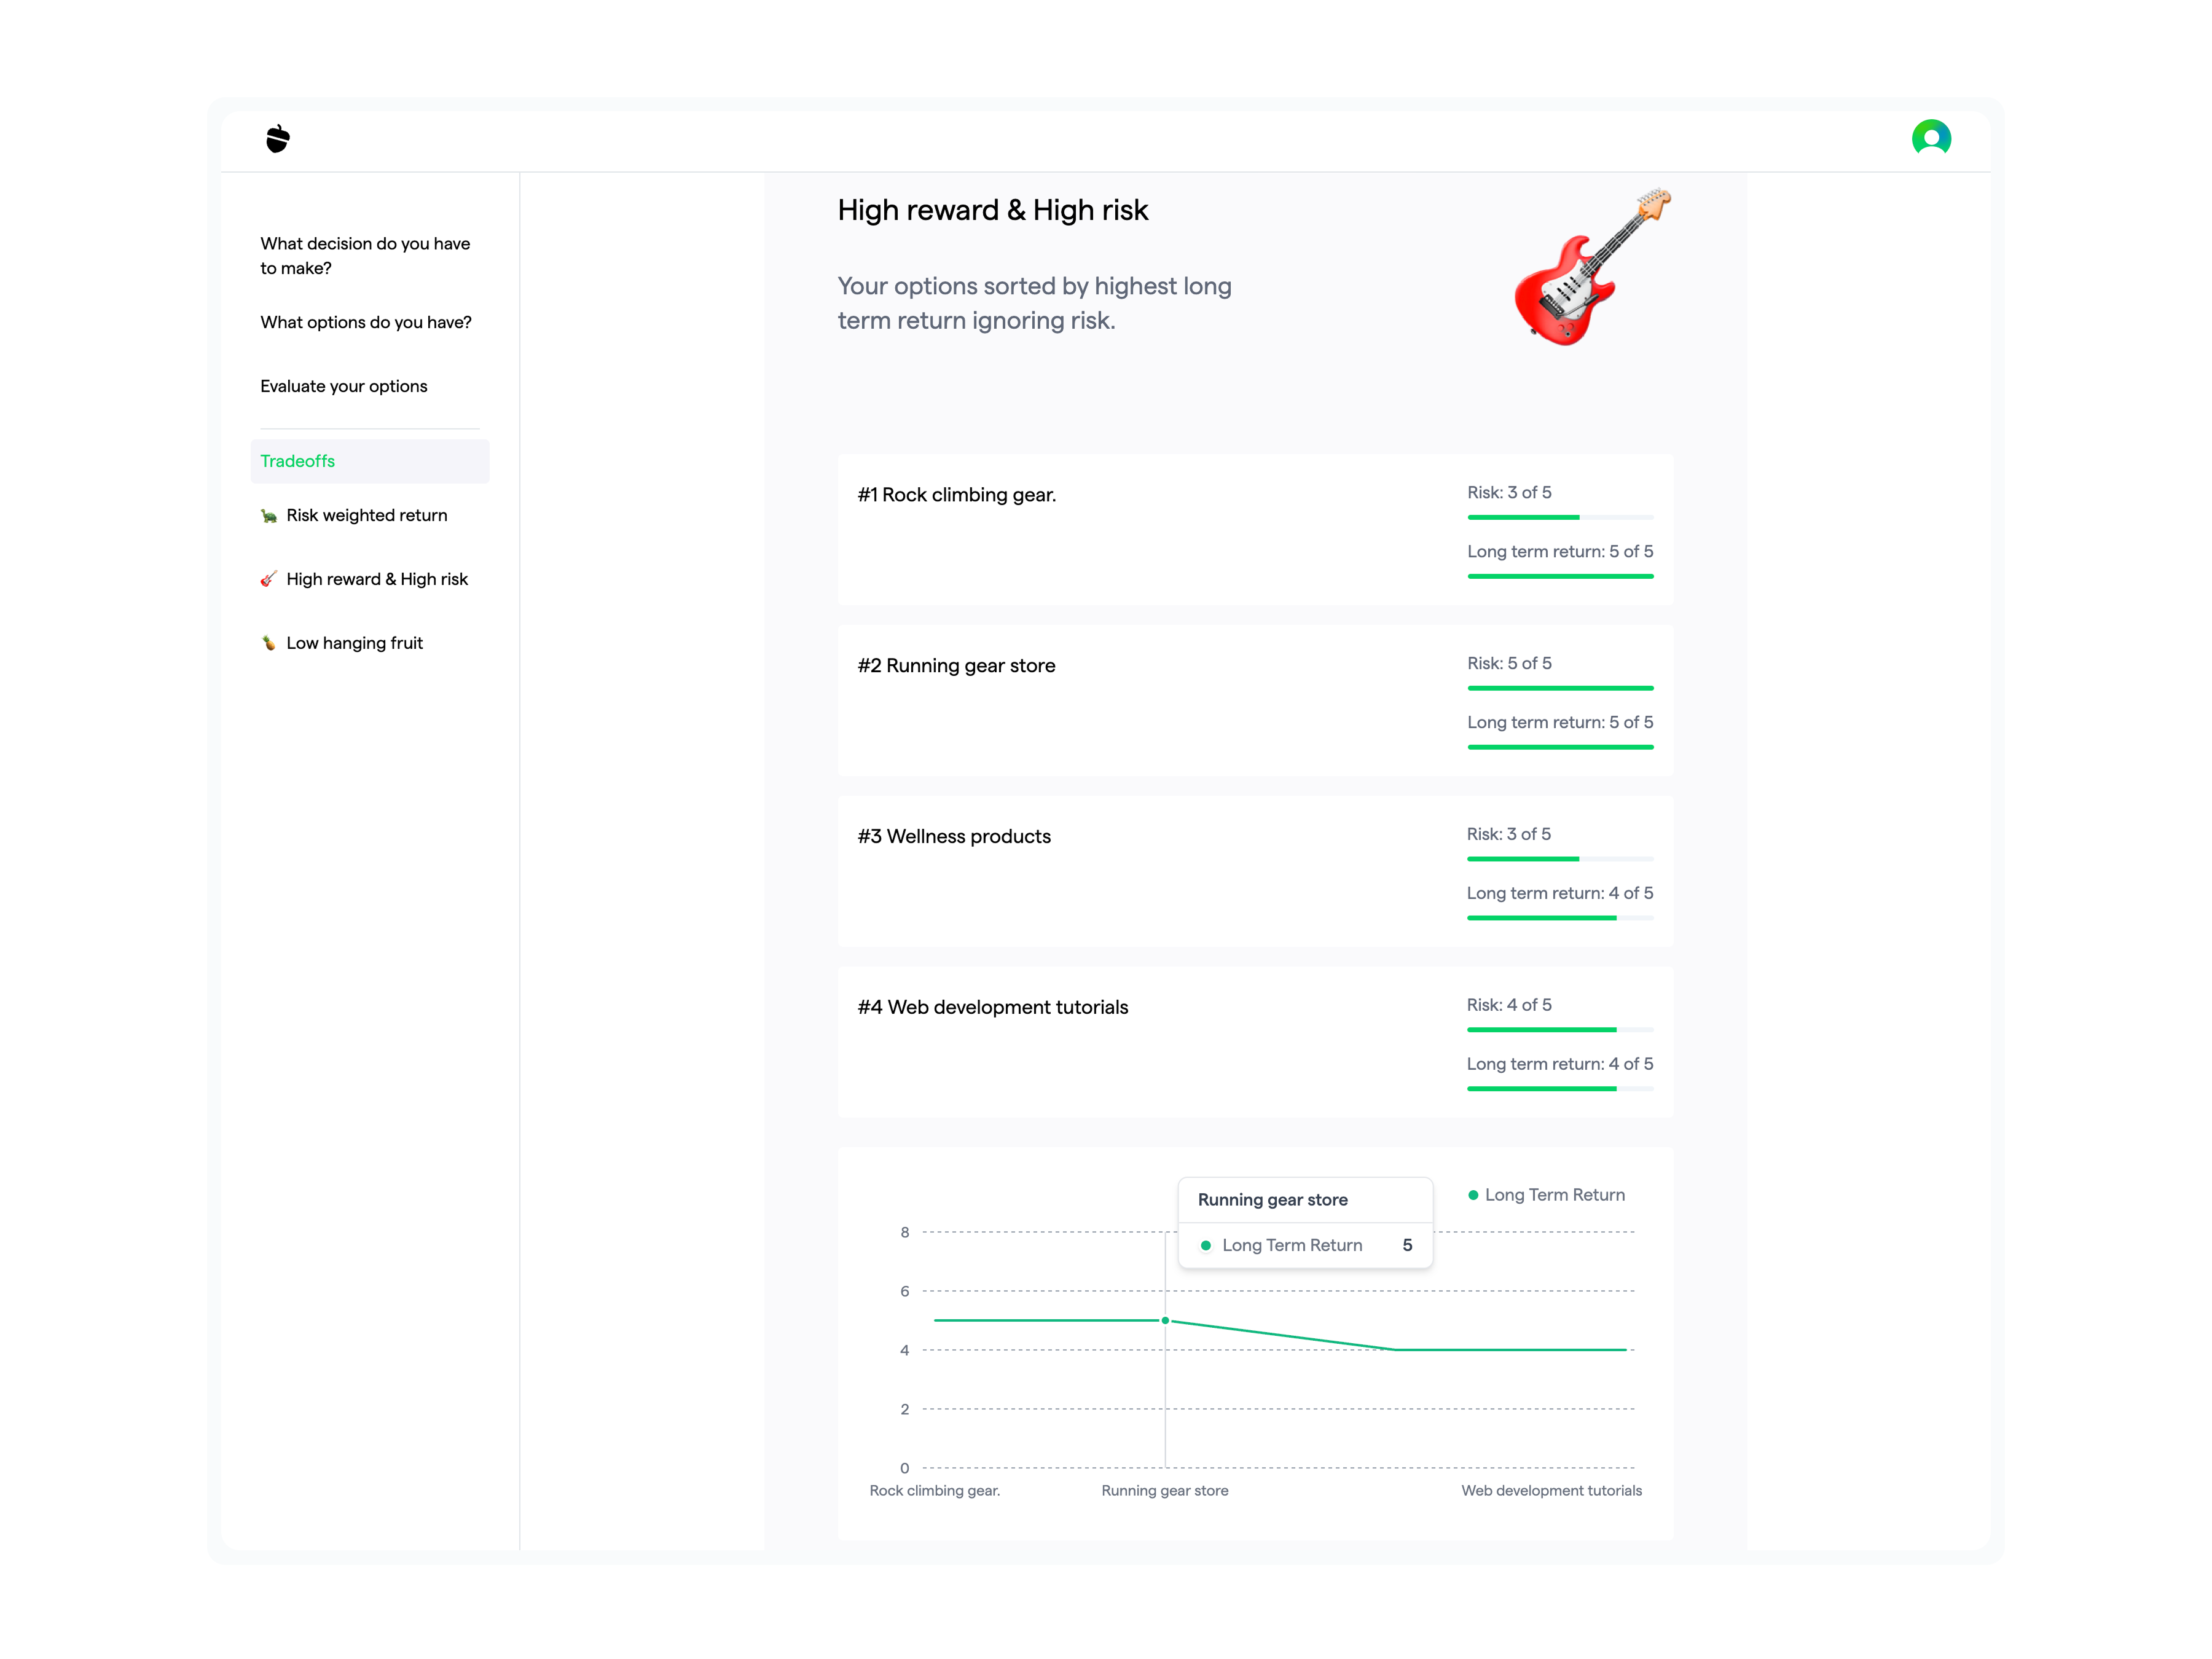
Task: Click 'Risk: 5 of 5' label
Action: pyautogui.click(x=1509, y=663)
